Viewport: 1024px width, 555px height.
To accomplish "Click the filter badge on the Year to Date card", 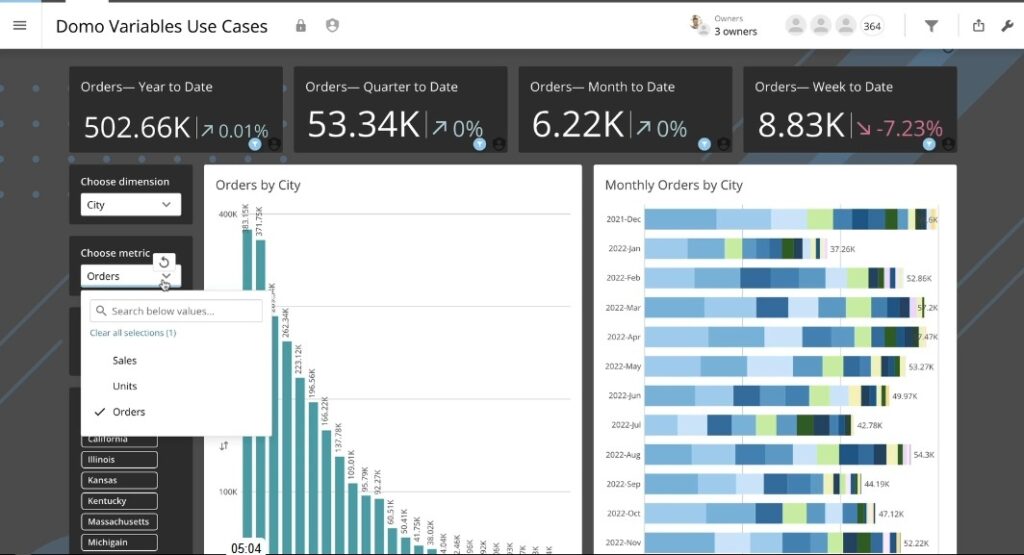I will (255, 145).
